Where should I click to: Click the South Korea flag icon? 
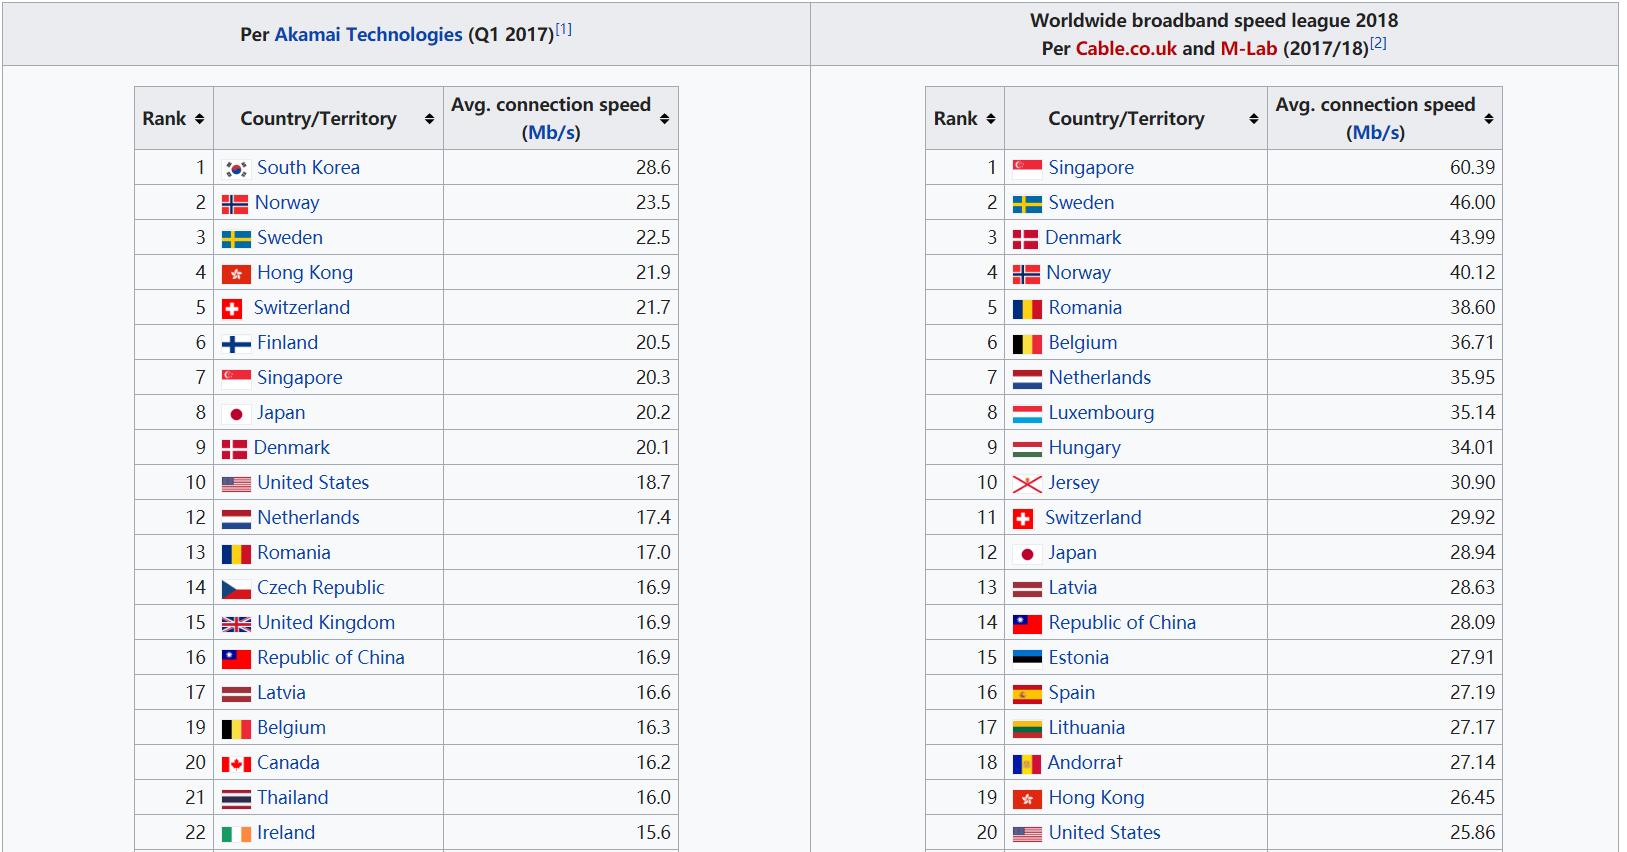click(x=236, y=169)
